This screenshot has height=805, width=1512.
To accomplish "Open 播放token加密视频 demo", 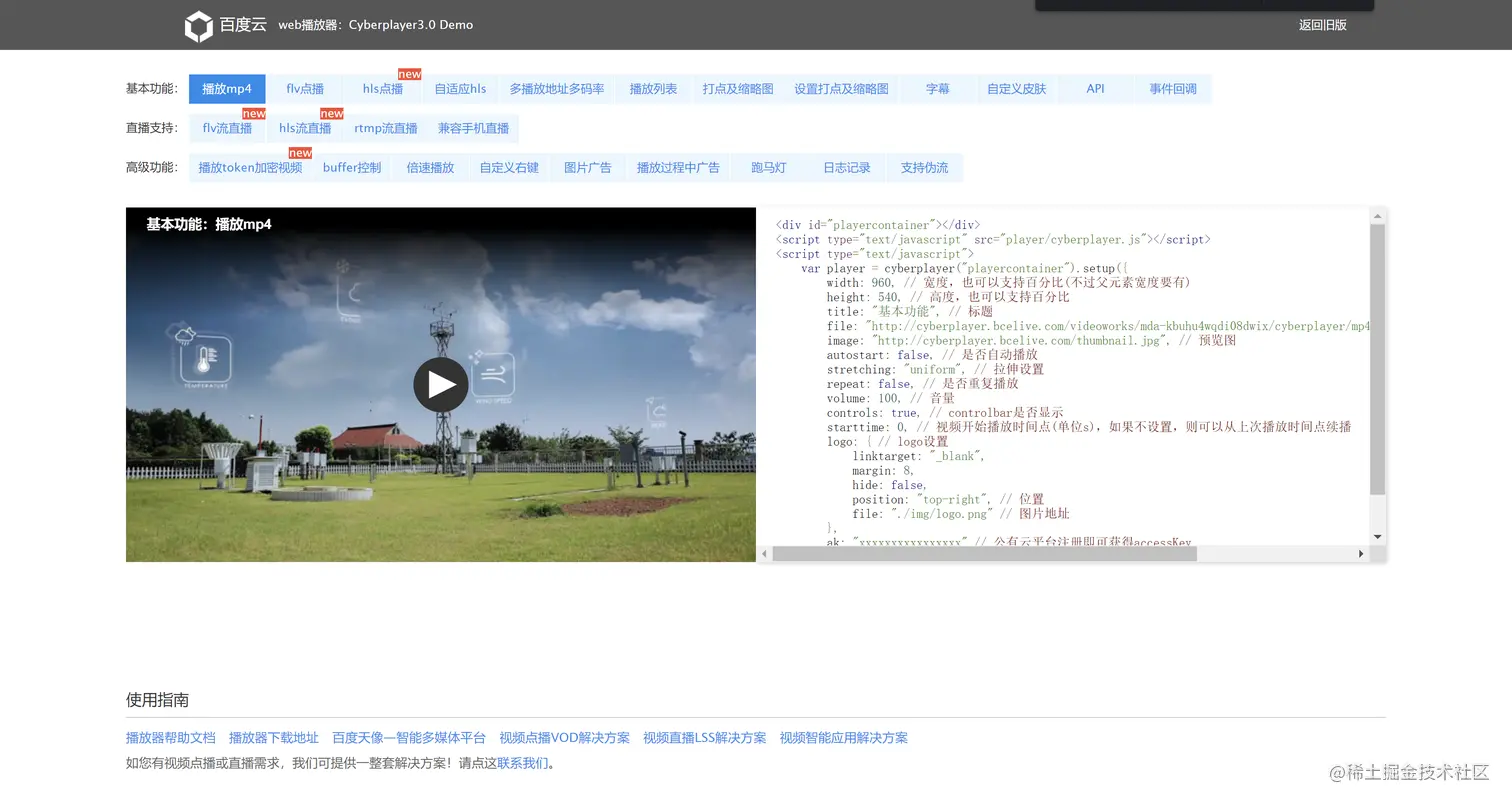I will tap(250, 167).
